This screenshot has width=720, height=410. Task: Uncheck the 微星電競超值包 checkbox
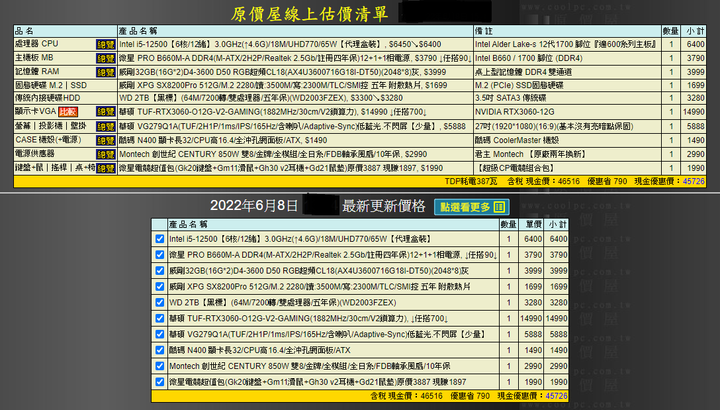[x=159, y=382]
